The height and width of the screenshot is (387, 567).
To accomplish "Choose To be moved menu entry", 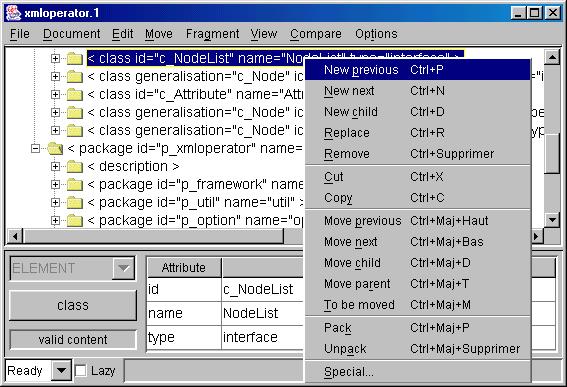I will tap(418, 305).
